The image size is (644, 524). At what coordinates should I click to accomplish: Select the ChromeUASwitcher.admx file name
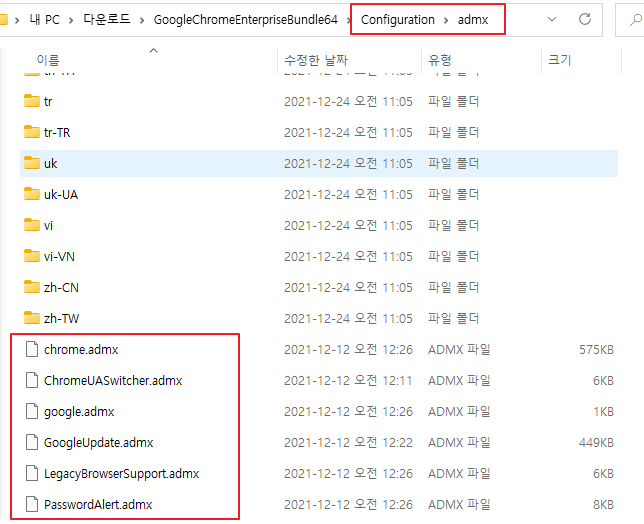click(x=113, y=380)
